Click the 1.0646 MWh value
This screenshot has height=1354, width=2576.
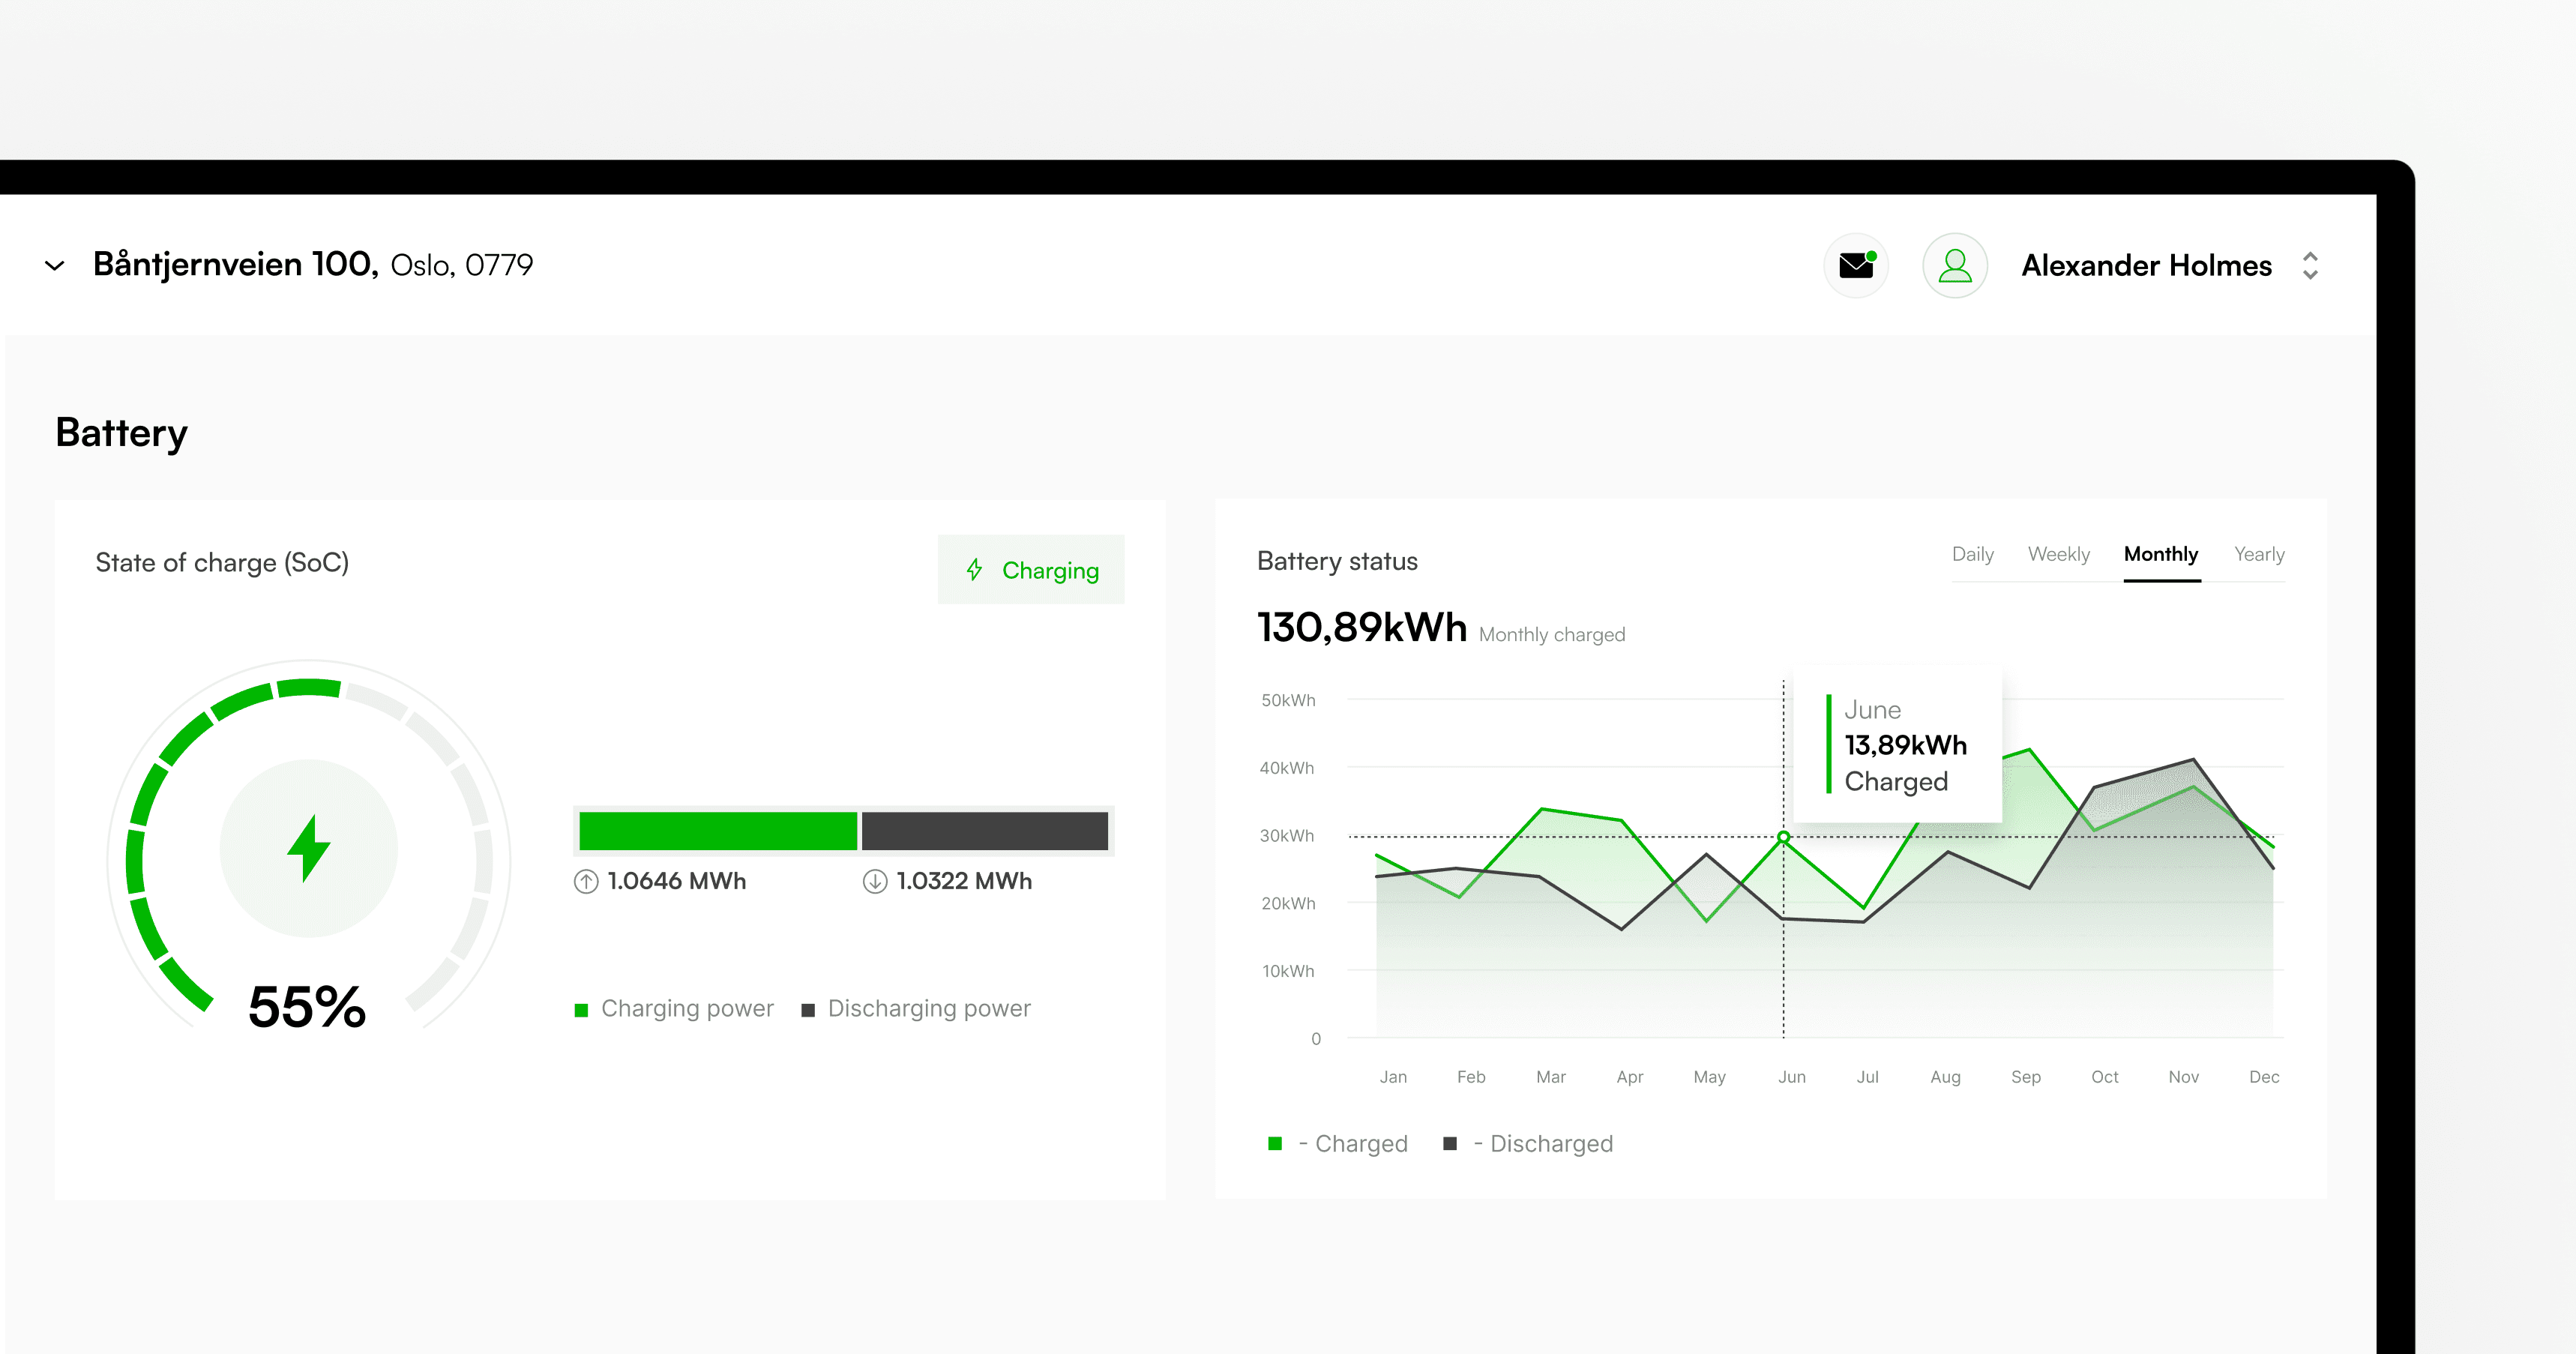tap(677, 881)
